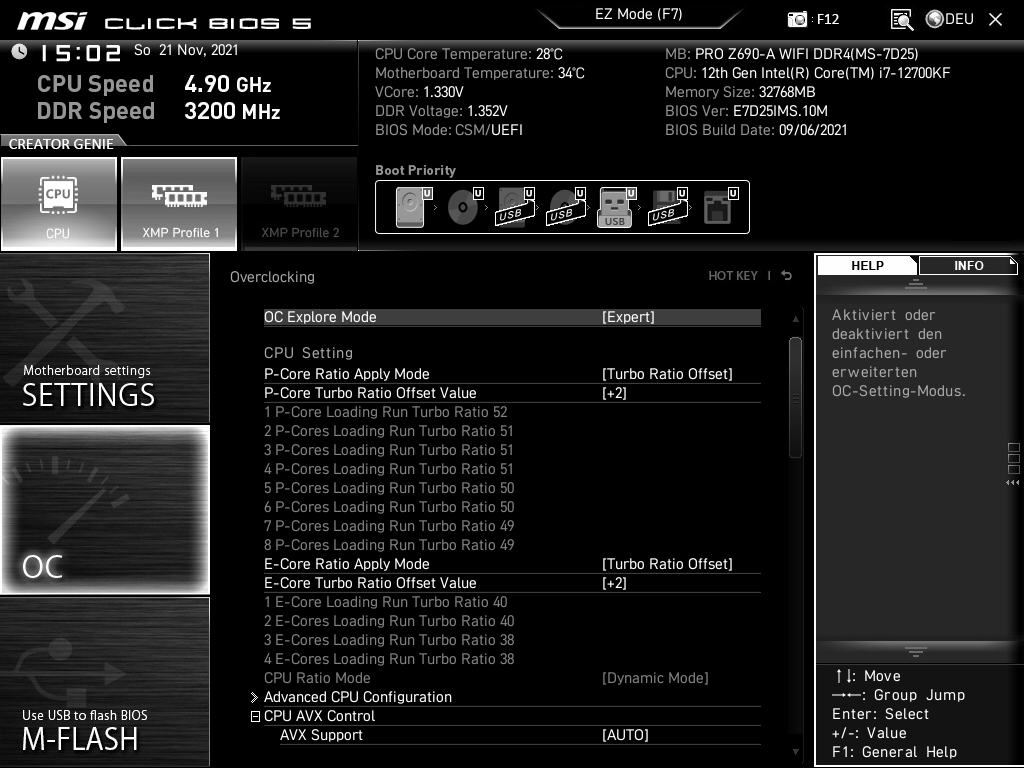
Task: Collapse the CPU AVX Control section
Action: point(255,716)
